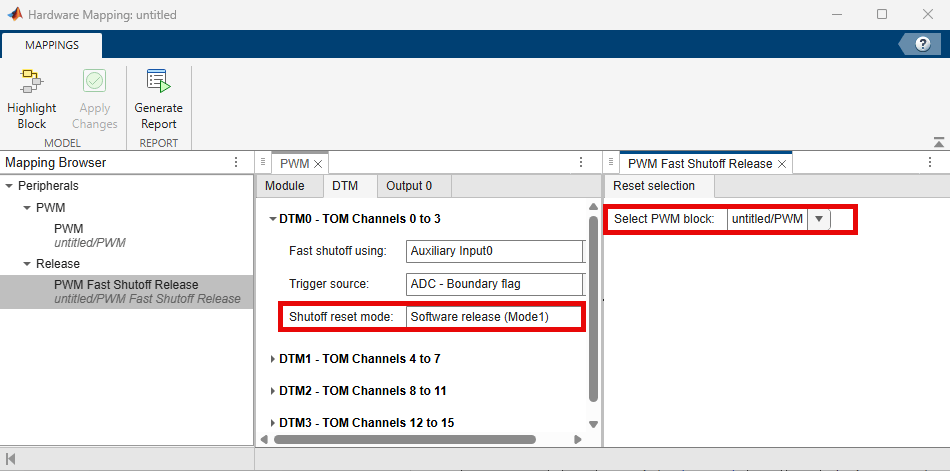950x471 pixels.
Task: Click the horizontal scrollbar right arrow
Action: [578, 439]
